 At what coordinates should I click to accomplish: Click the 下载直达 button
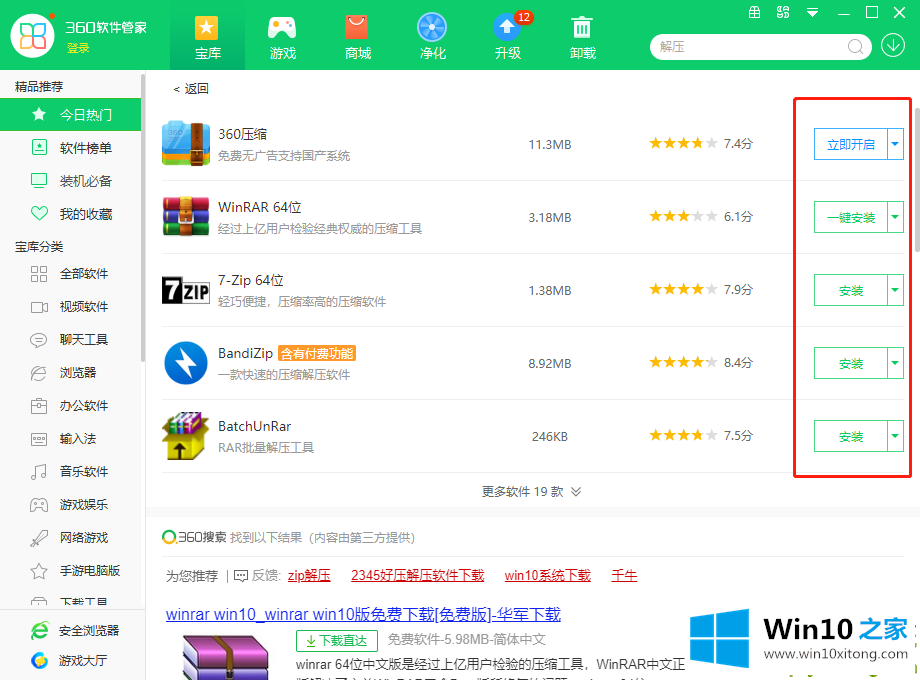coord(337,641)
